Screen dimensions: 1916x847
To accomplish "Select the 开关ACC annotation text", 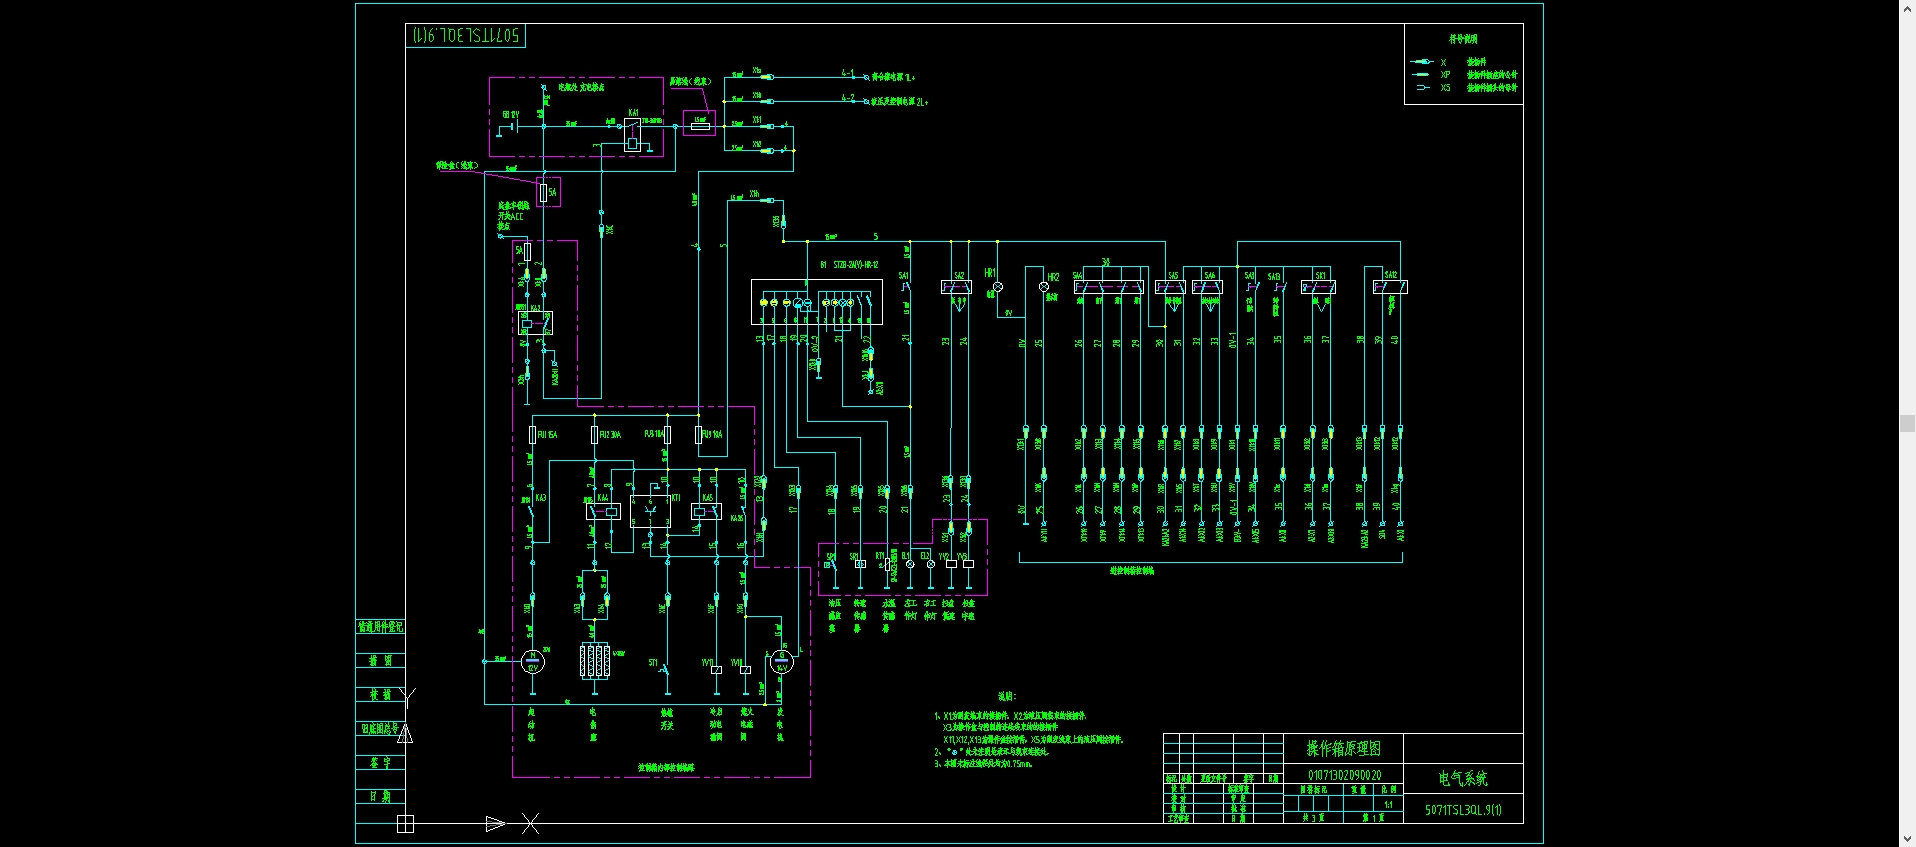I will coord(510,216).
